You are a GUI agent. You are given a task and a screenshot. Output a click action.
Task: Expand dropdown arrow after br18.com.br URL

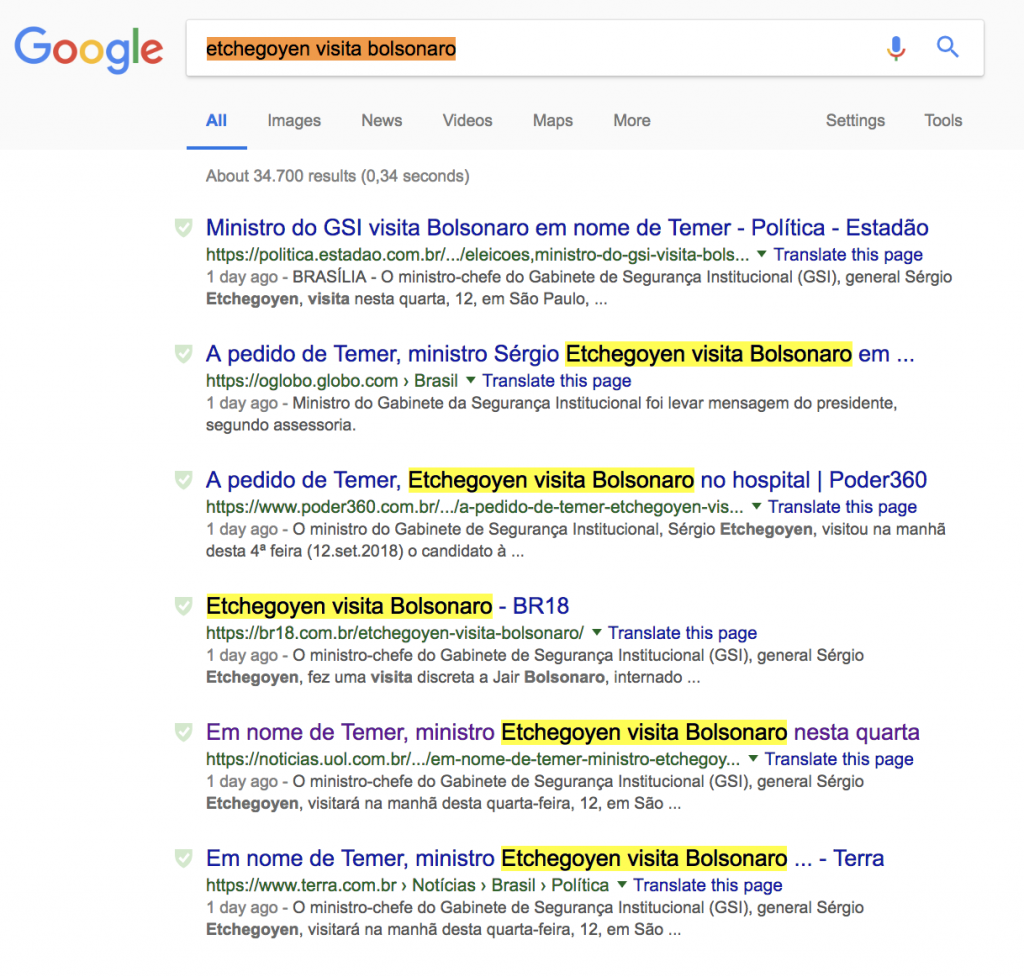pos(597,633)
